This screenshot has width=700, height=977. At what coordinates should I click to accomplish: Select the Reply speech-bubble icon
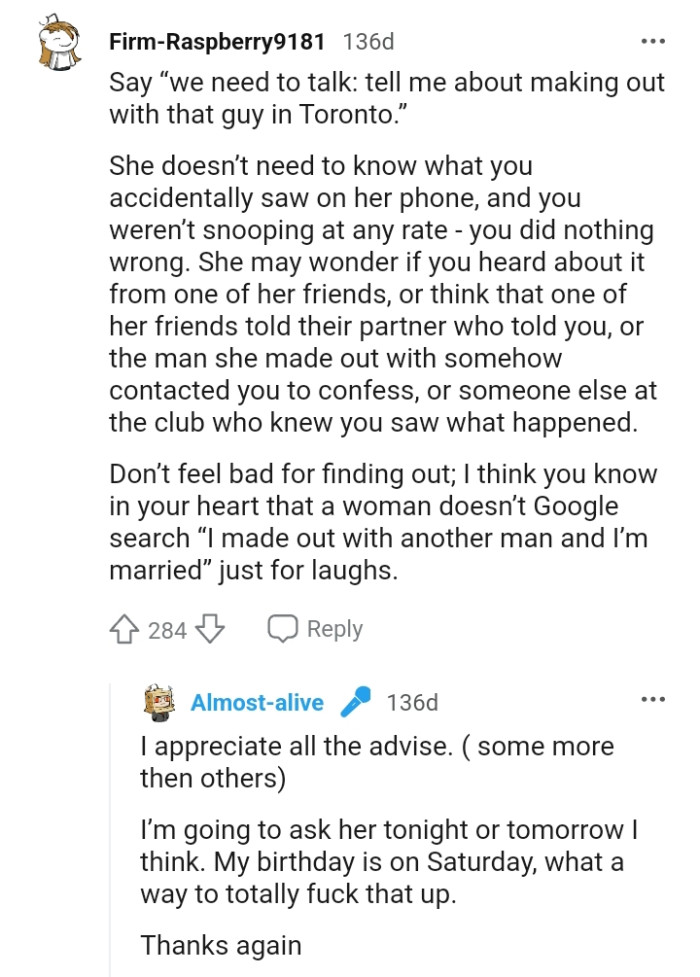(285, 628)
